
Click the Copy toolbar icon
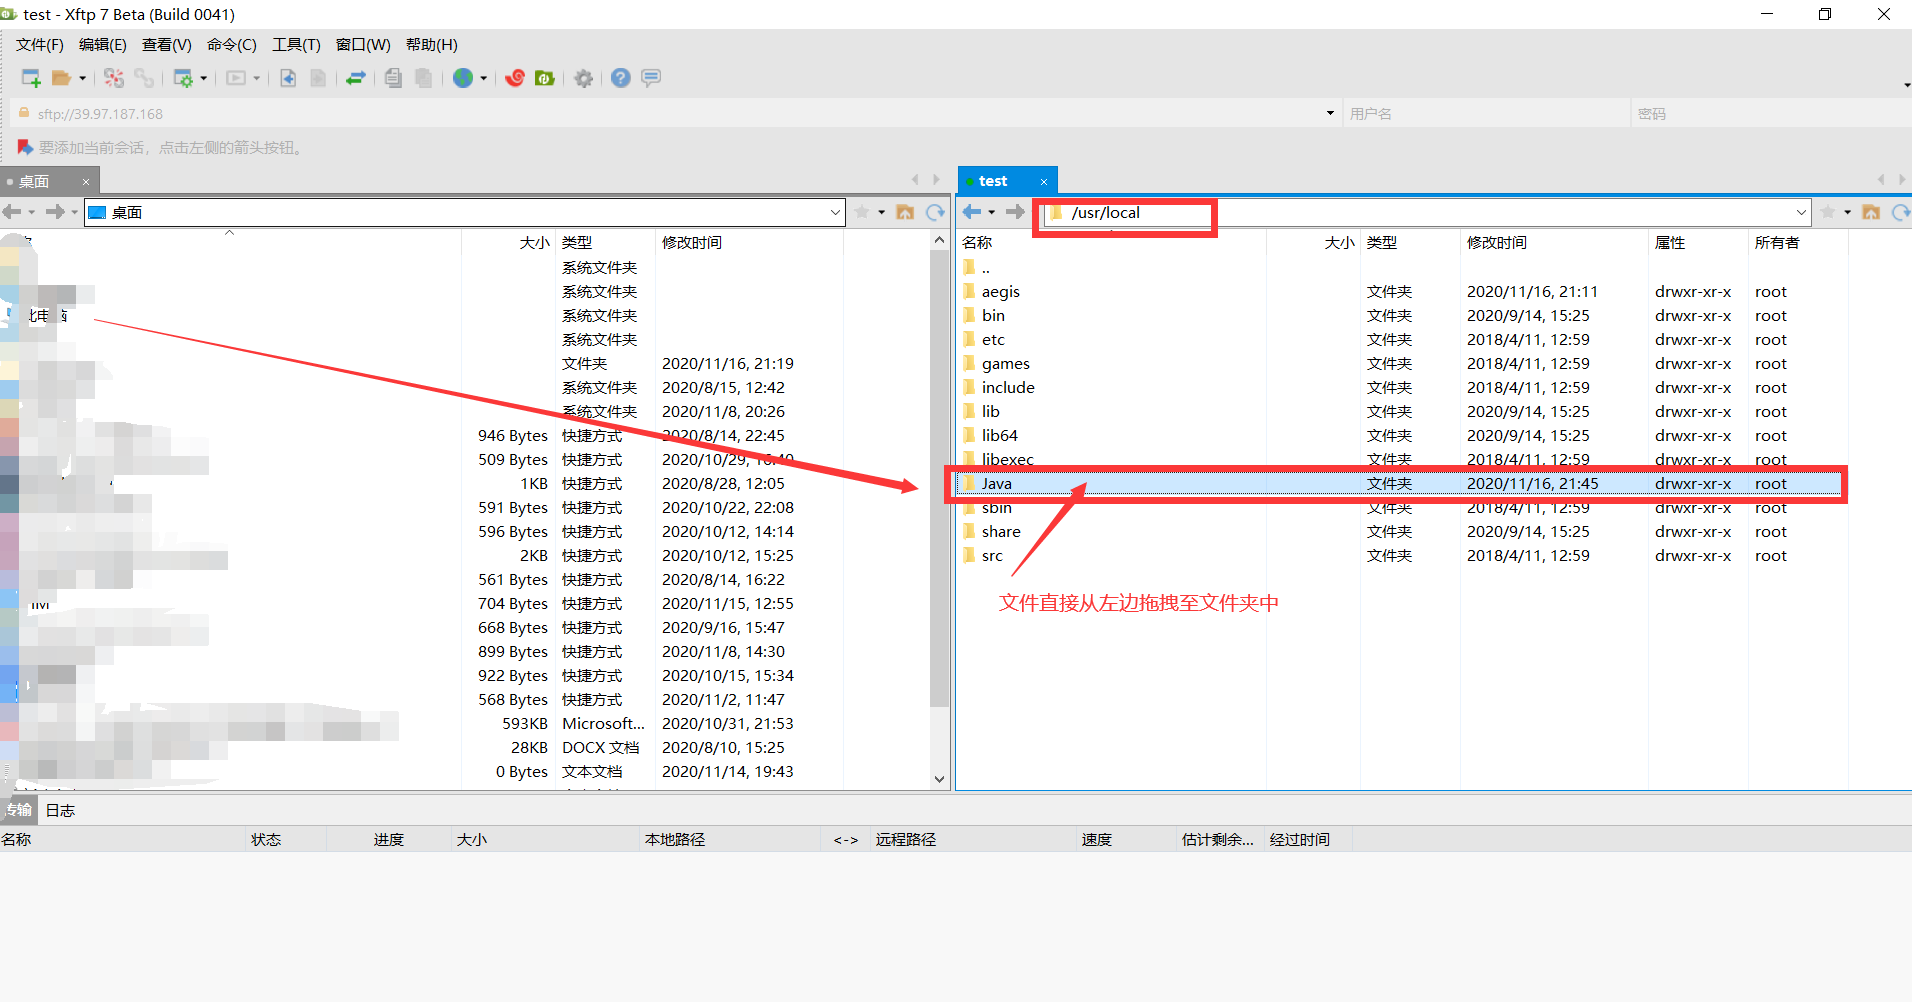pos(393,78)
